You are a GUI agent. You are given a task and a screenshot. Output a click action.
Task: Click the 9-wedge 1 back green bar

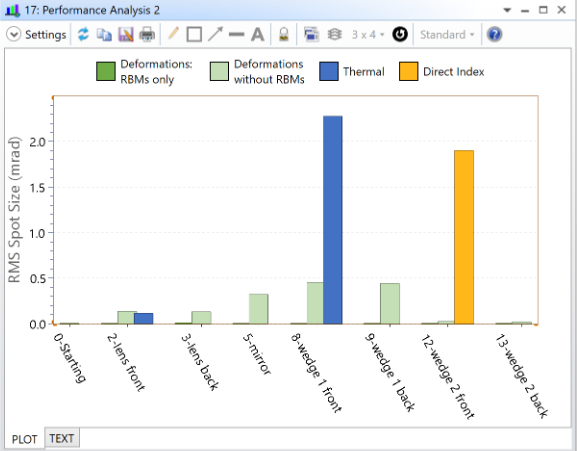[390, 304]
